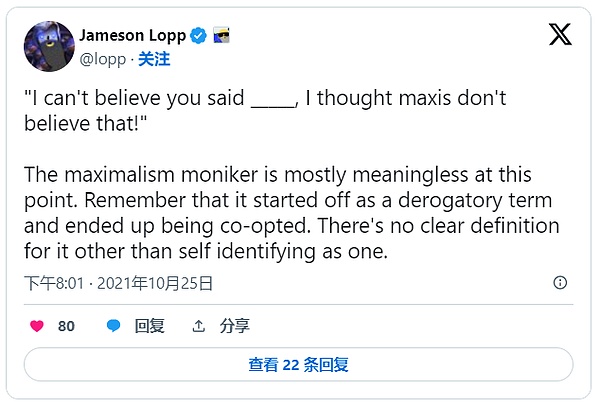The image size is (600, 407).
Task: Open Jameson Lopp's profile picture
Action: (x=48, y=46)
